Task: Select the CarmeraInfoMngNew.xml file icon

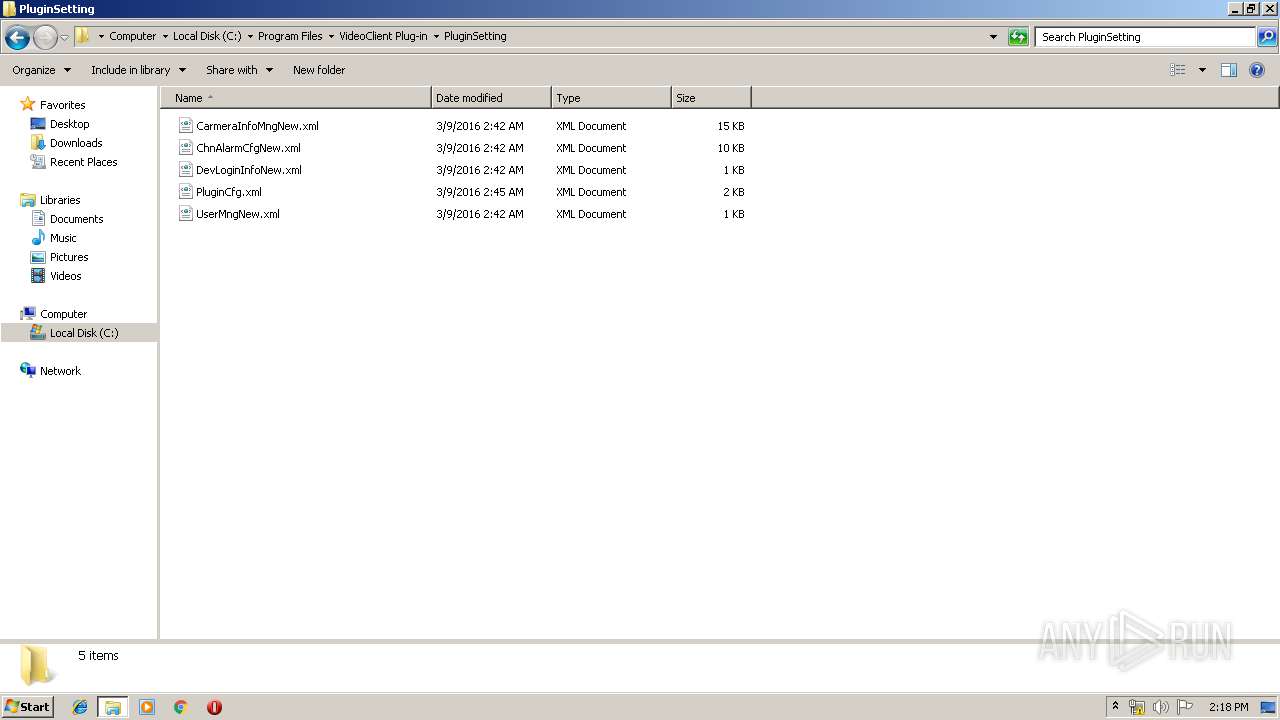Action: click(185, 126)
